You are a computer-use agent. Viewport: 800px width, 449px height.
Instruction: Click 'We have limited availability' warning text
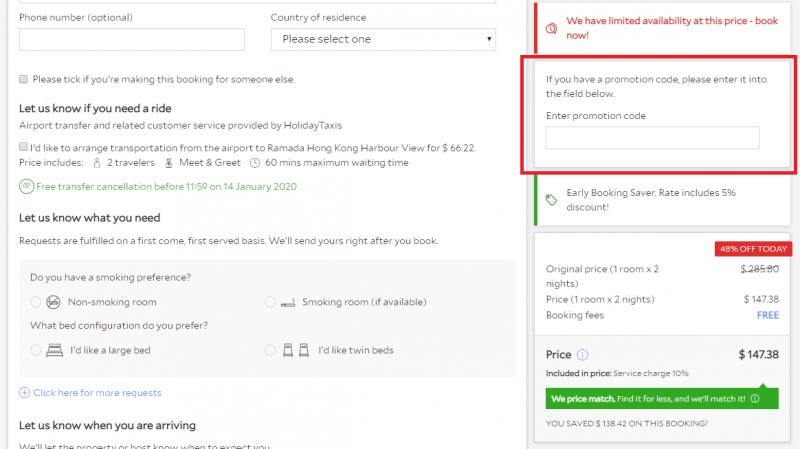[x=672, y=28]
